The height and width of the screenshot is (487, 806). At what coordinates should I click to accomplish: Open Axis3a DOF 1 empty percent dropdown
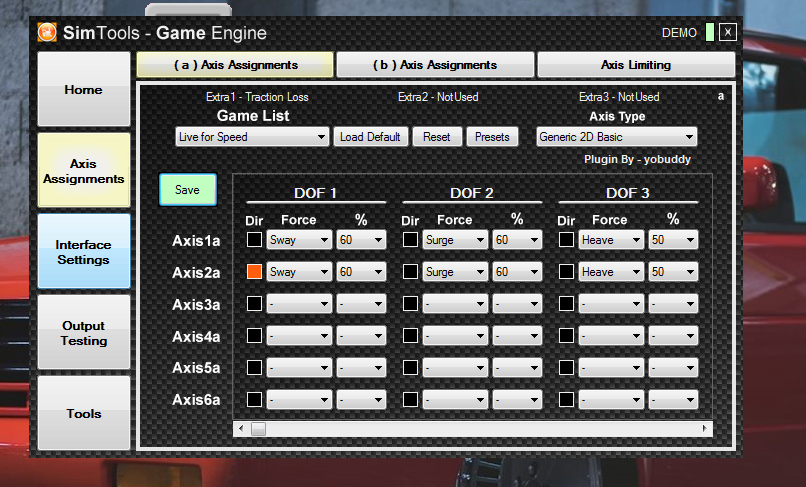tap(361, 303)
